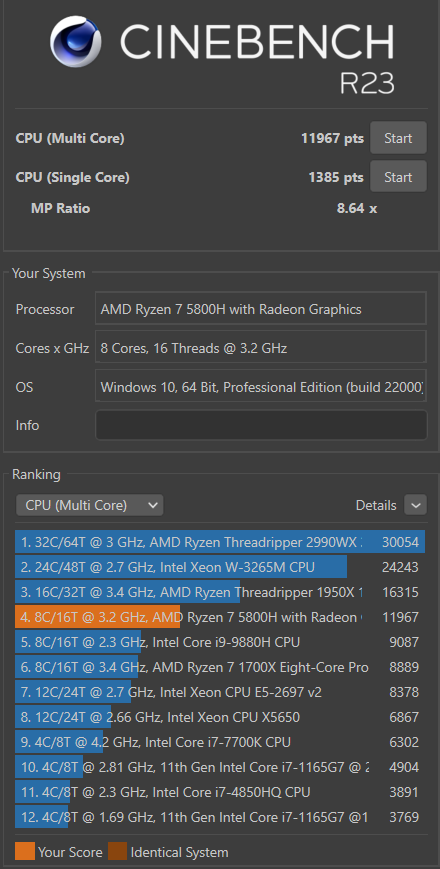This screenshot has height=869, width=440.
Task: Select the Intel Xeon W-3265M ranking row
Action: [x=220, y=567]
